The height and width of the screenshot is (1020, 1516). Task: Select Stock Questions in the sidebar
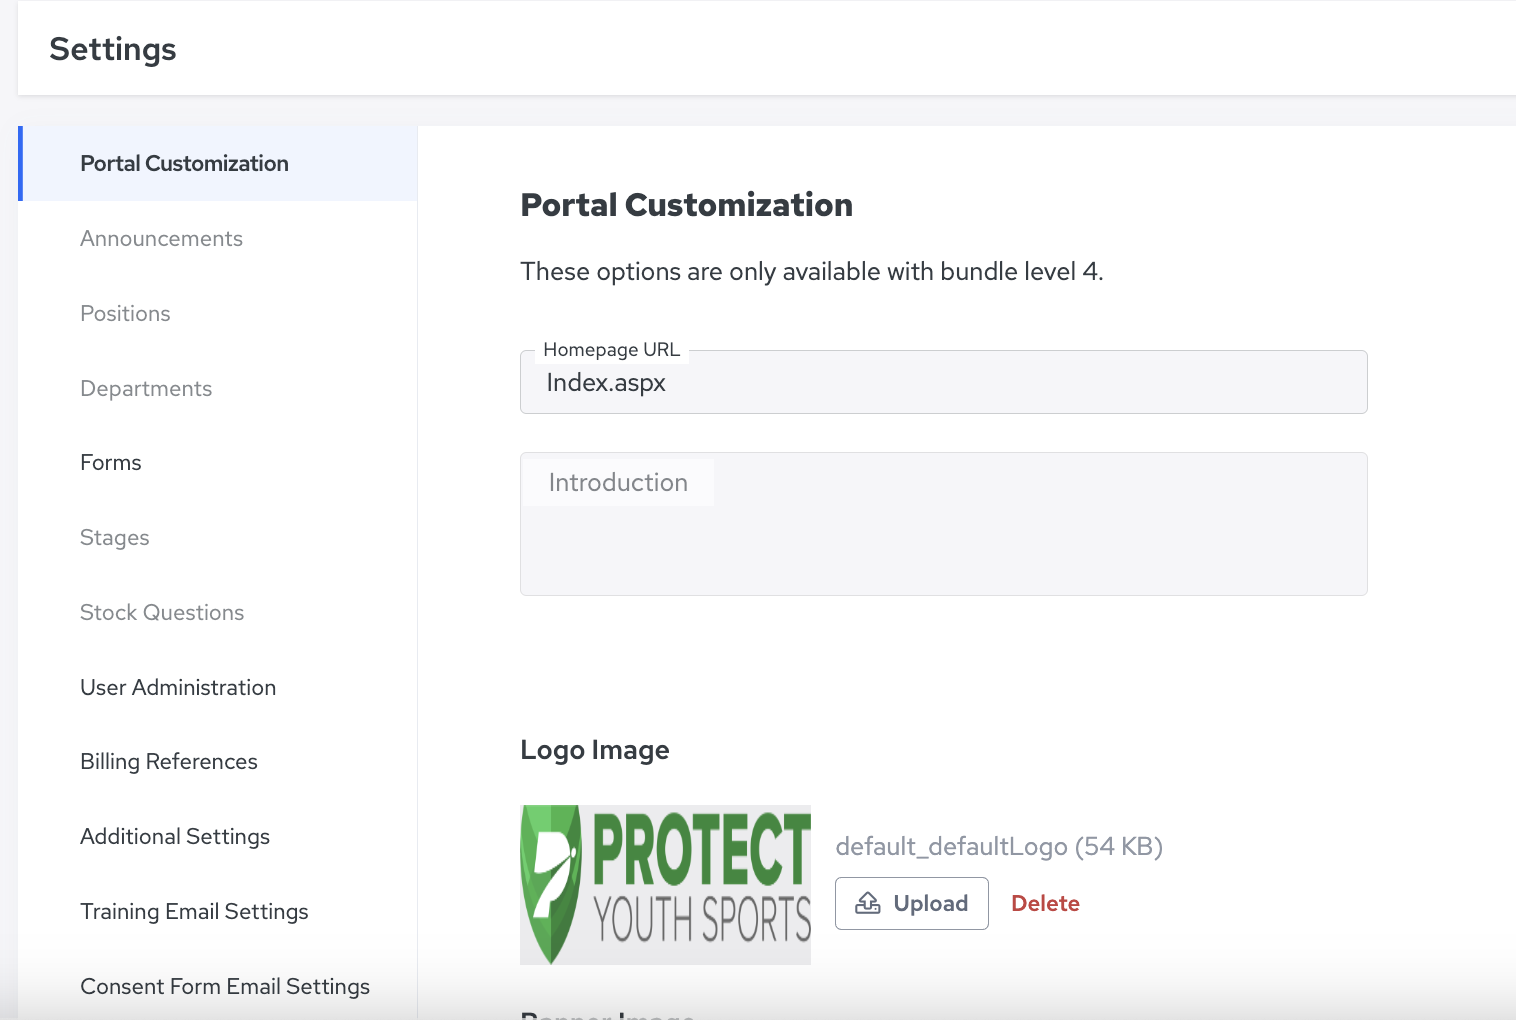(162, 612)
